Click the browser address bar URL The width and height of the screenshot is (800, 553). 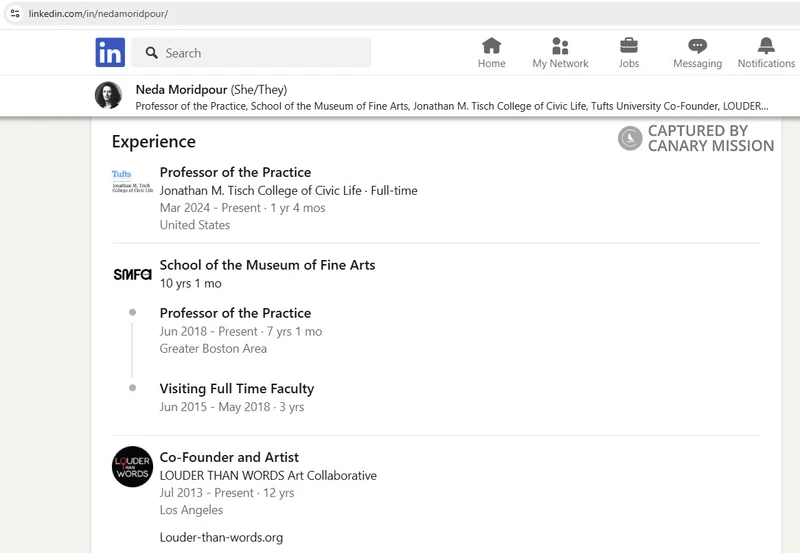point(98,14)
